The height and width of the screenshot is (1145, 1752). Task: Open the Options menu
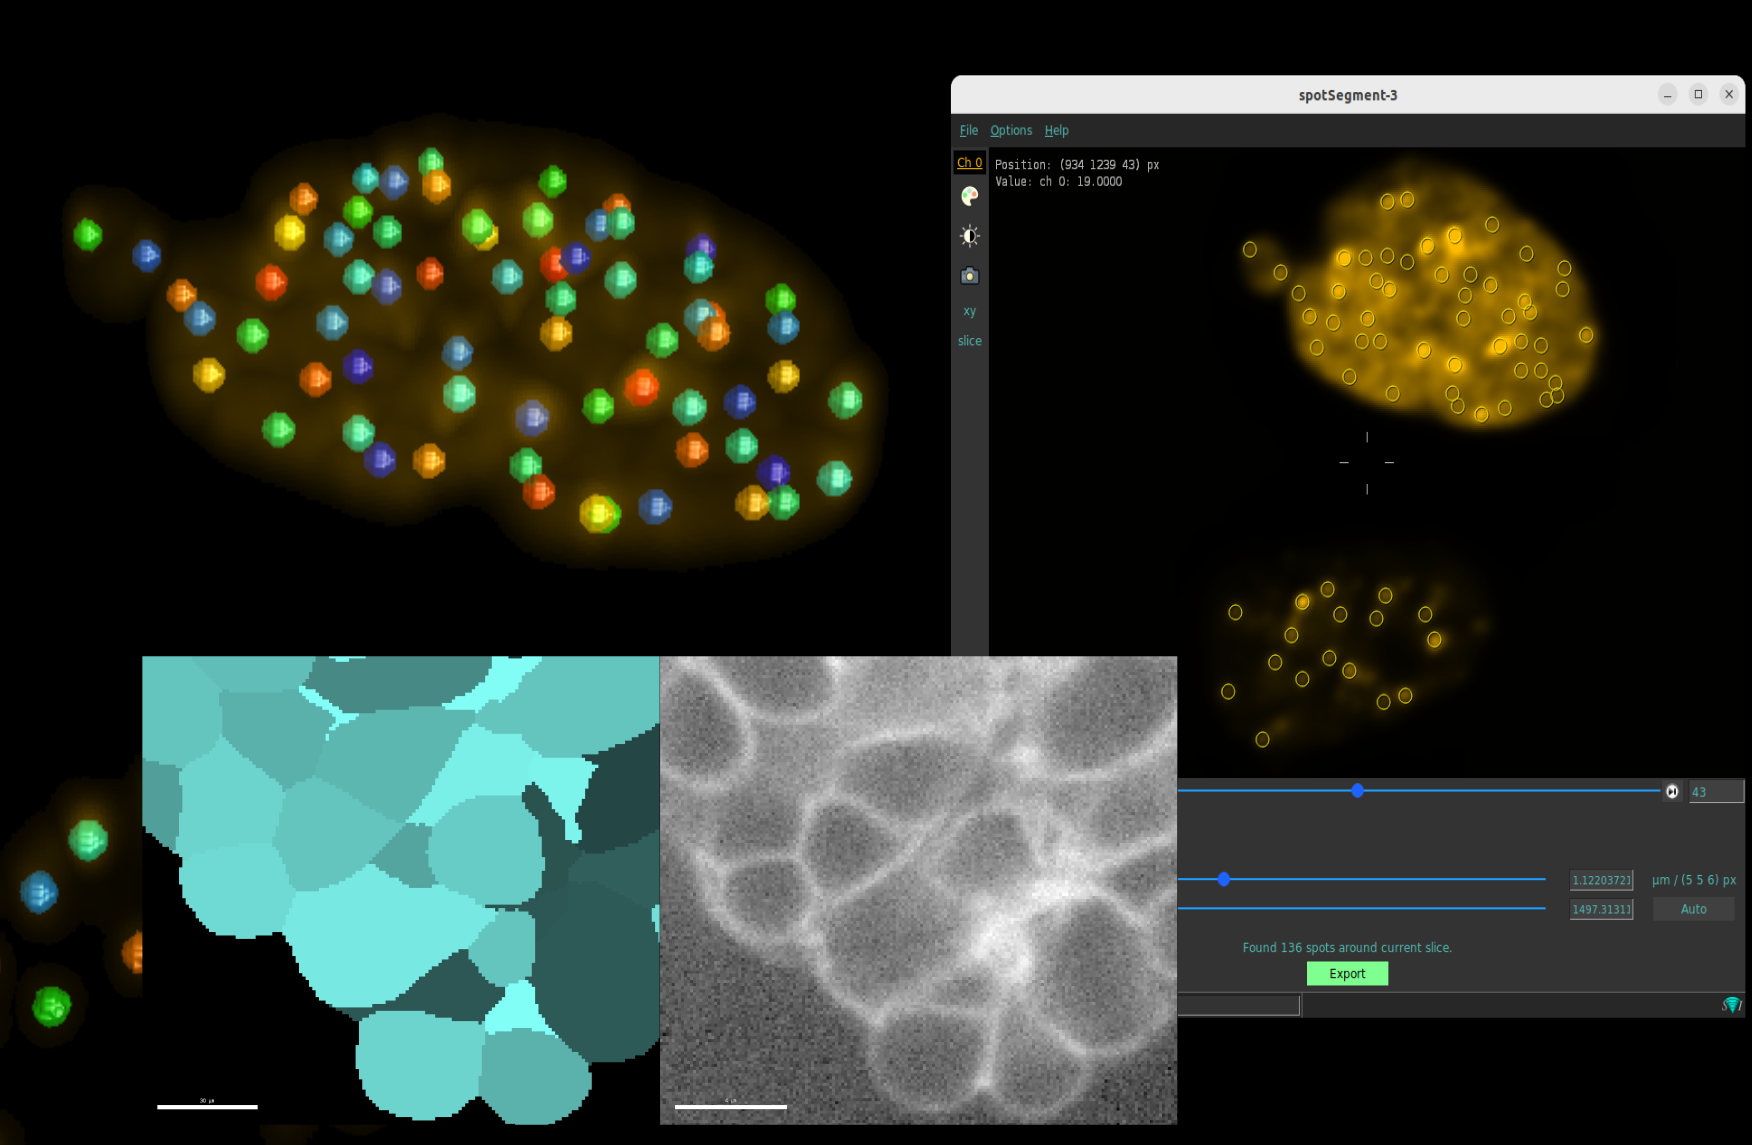pyautogui.click(x=1011, y=130)
